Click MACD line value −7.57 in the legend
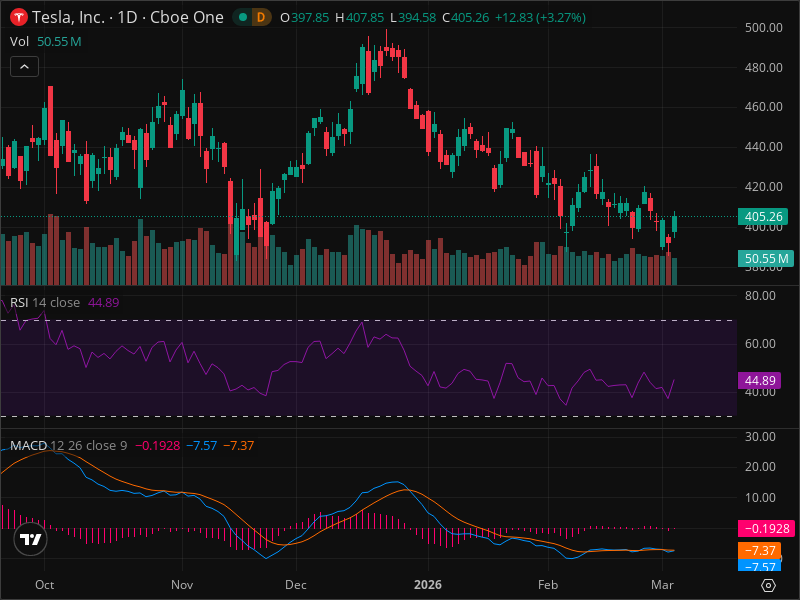Viewport: 800px width, 600px height. click(x=202, y=445)
